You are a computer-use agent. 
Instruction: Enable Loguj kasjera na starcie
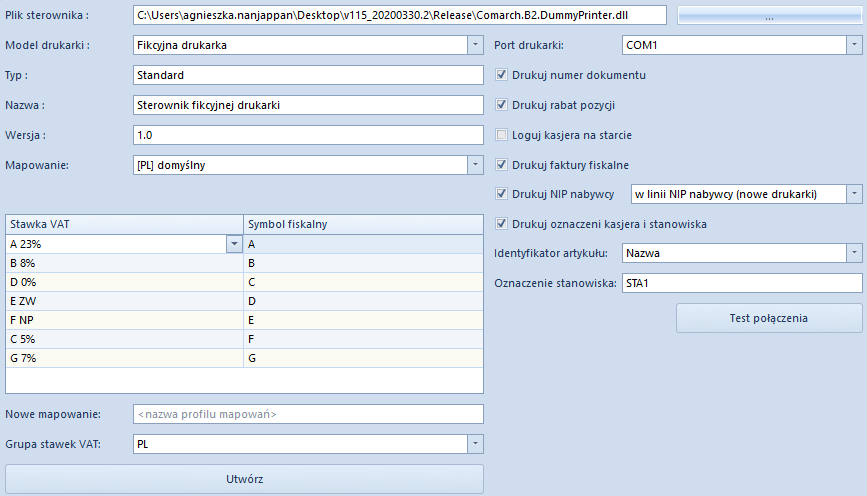501,134
